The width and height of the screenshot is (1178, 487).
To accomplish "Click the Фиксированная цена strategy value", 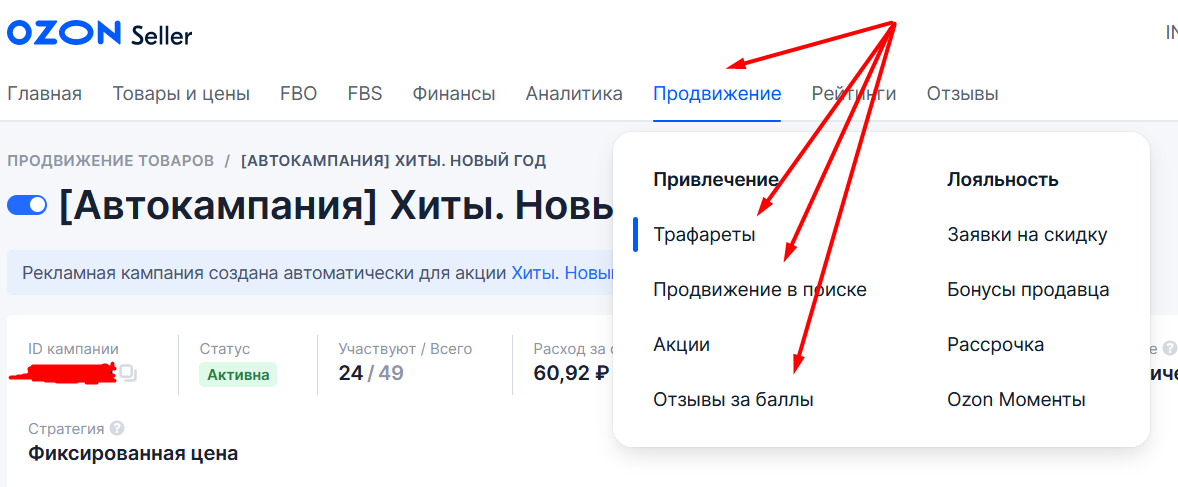I will click(133, 454).
